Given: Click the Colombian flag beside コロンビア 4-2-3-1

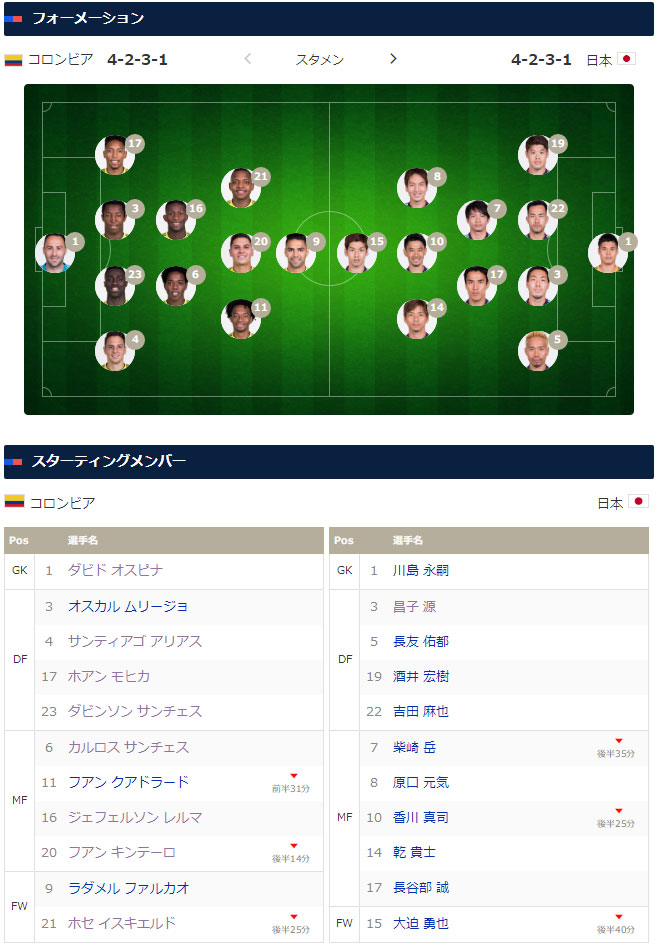Looking at the screenshot, I should (x=13, y=60).
